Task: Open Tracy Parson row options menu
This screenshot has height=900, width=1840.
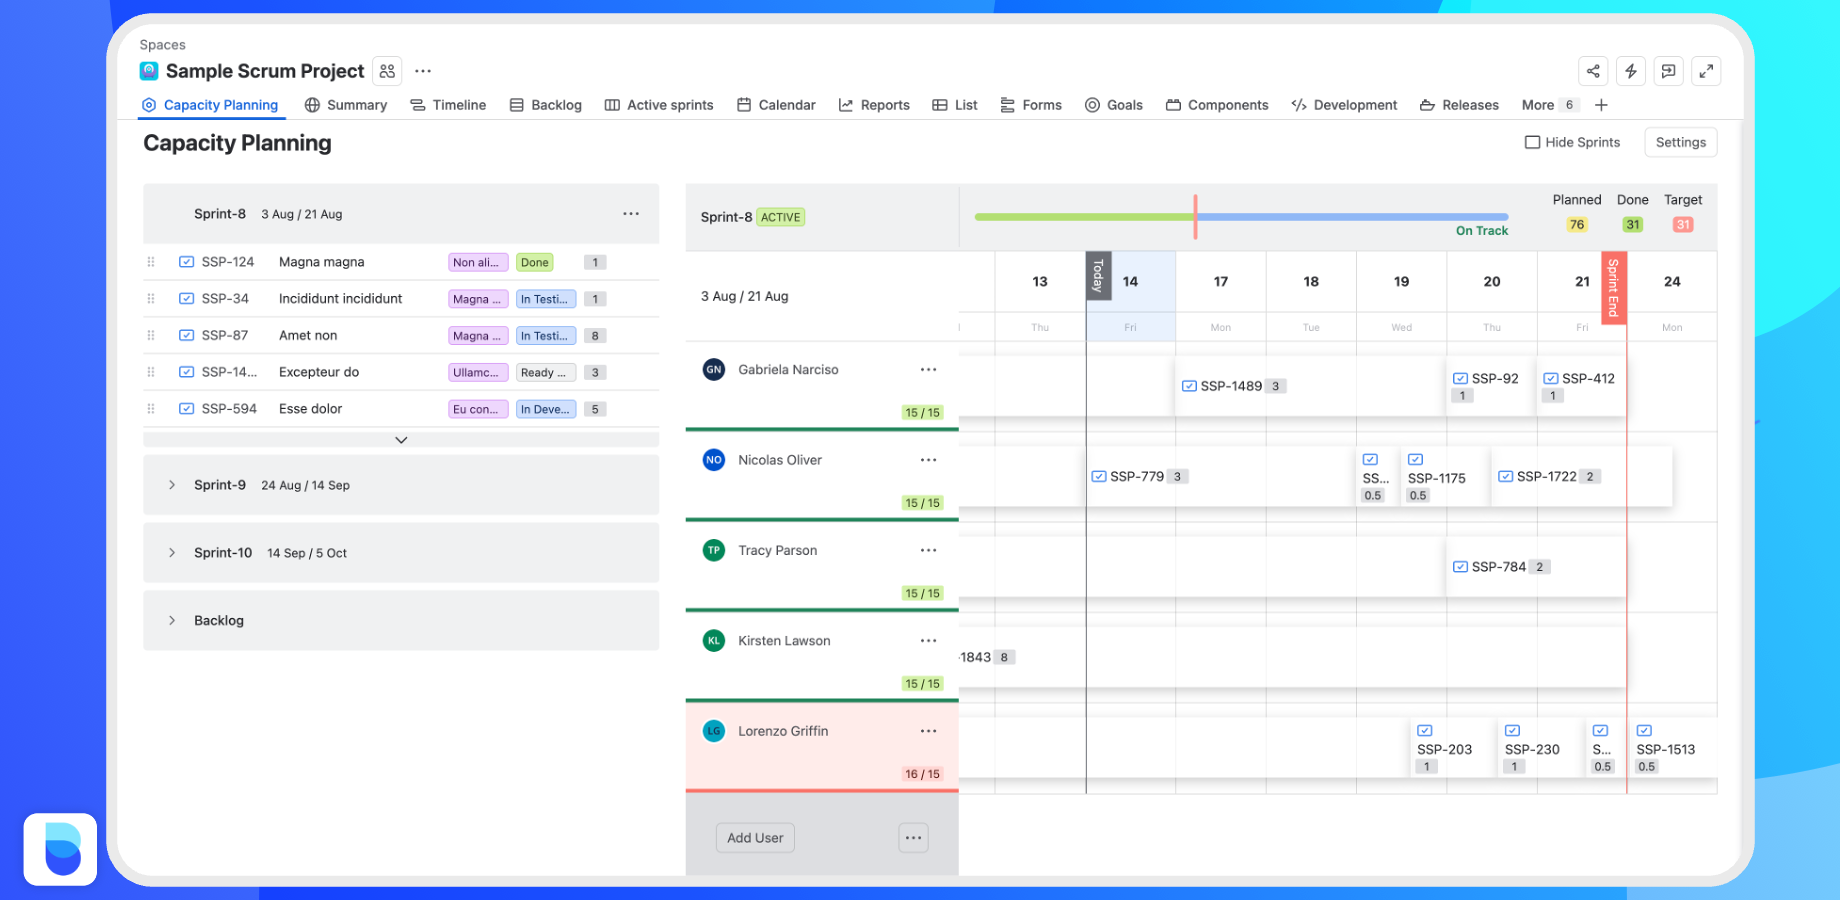Action: click(x=929, y=551)
